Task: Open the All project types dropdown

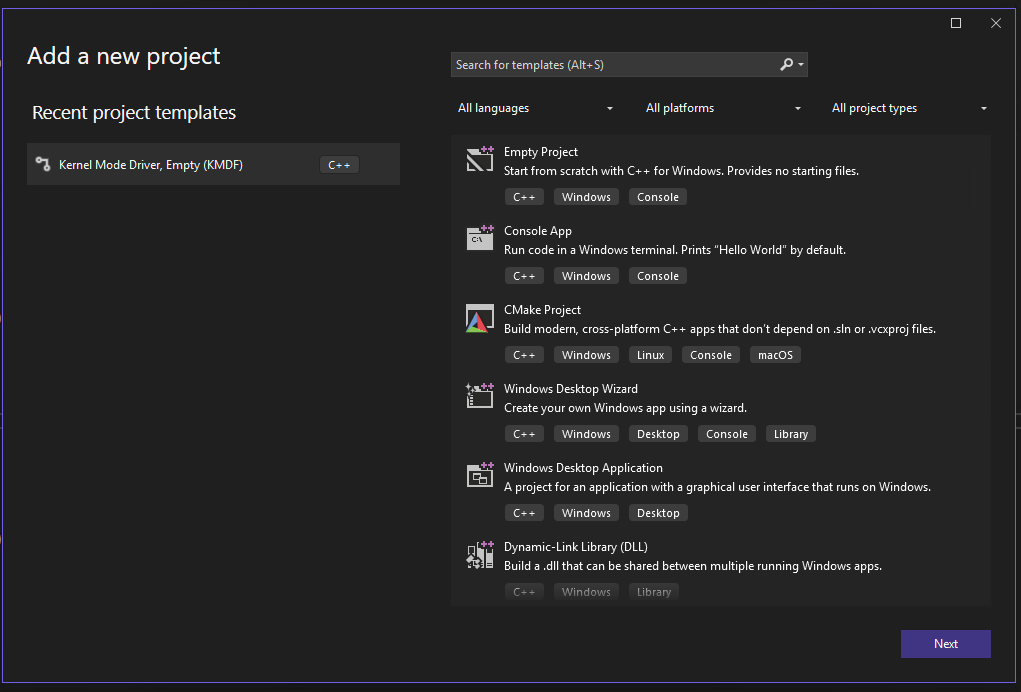Action: 908,108
